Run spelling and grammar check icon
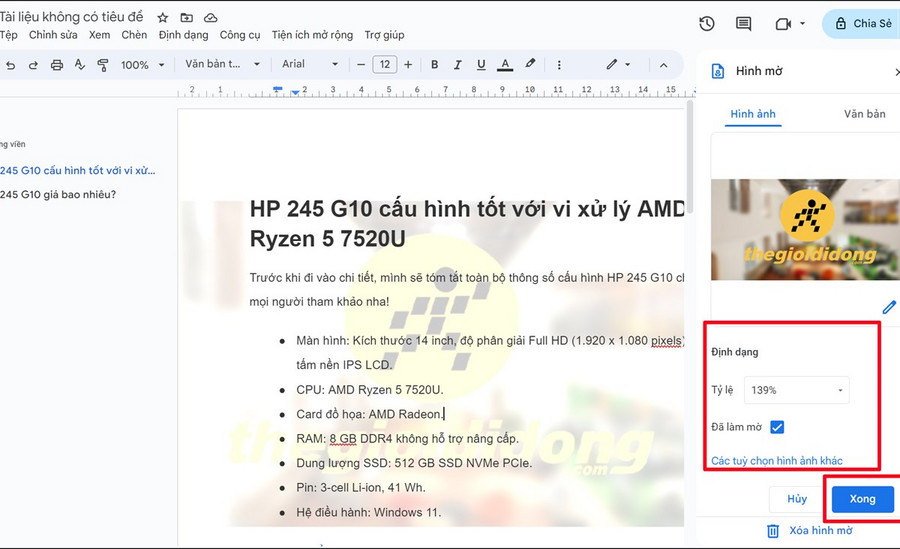The width and height of the screenshot is (900, 549). point(80,65)
